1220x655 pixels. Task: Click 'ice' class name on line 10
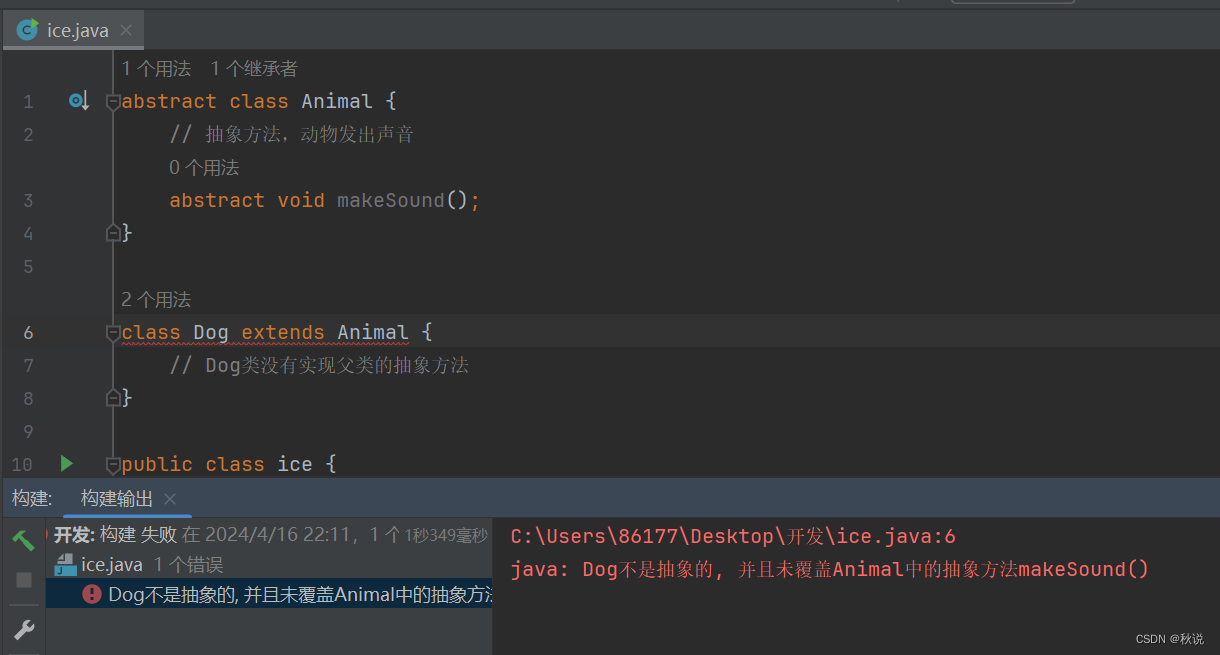coord(295,464)
